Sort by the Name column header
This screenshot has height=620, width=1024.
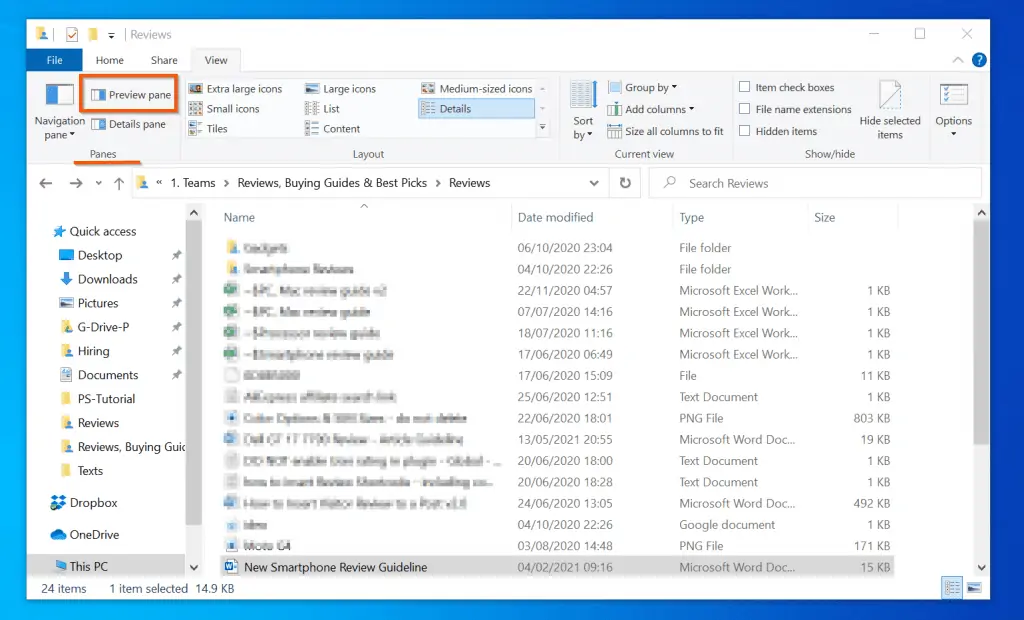point(364,218)
